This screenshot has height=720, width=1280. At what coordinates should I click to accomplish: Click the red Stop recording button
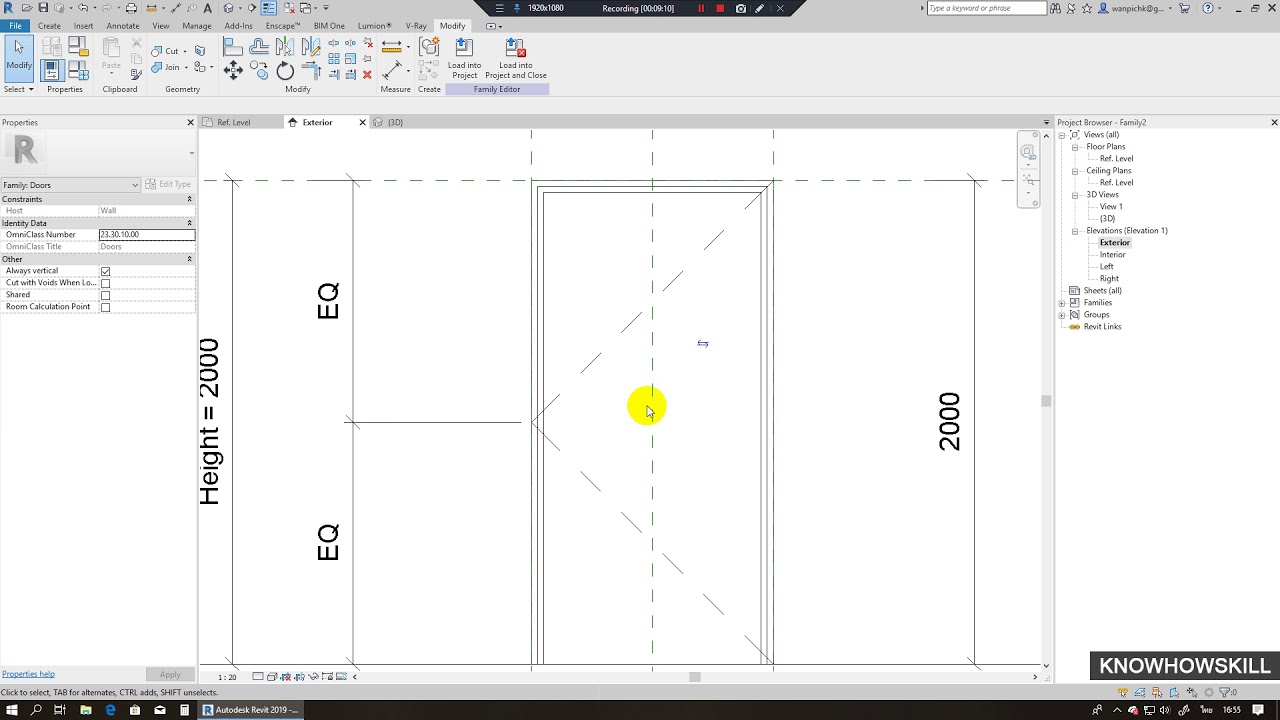pos(720,8)
